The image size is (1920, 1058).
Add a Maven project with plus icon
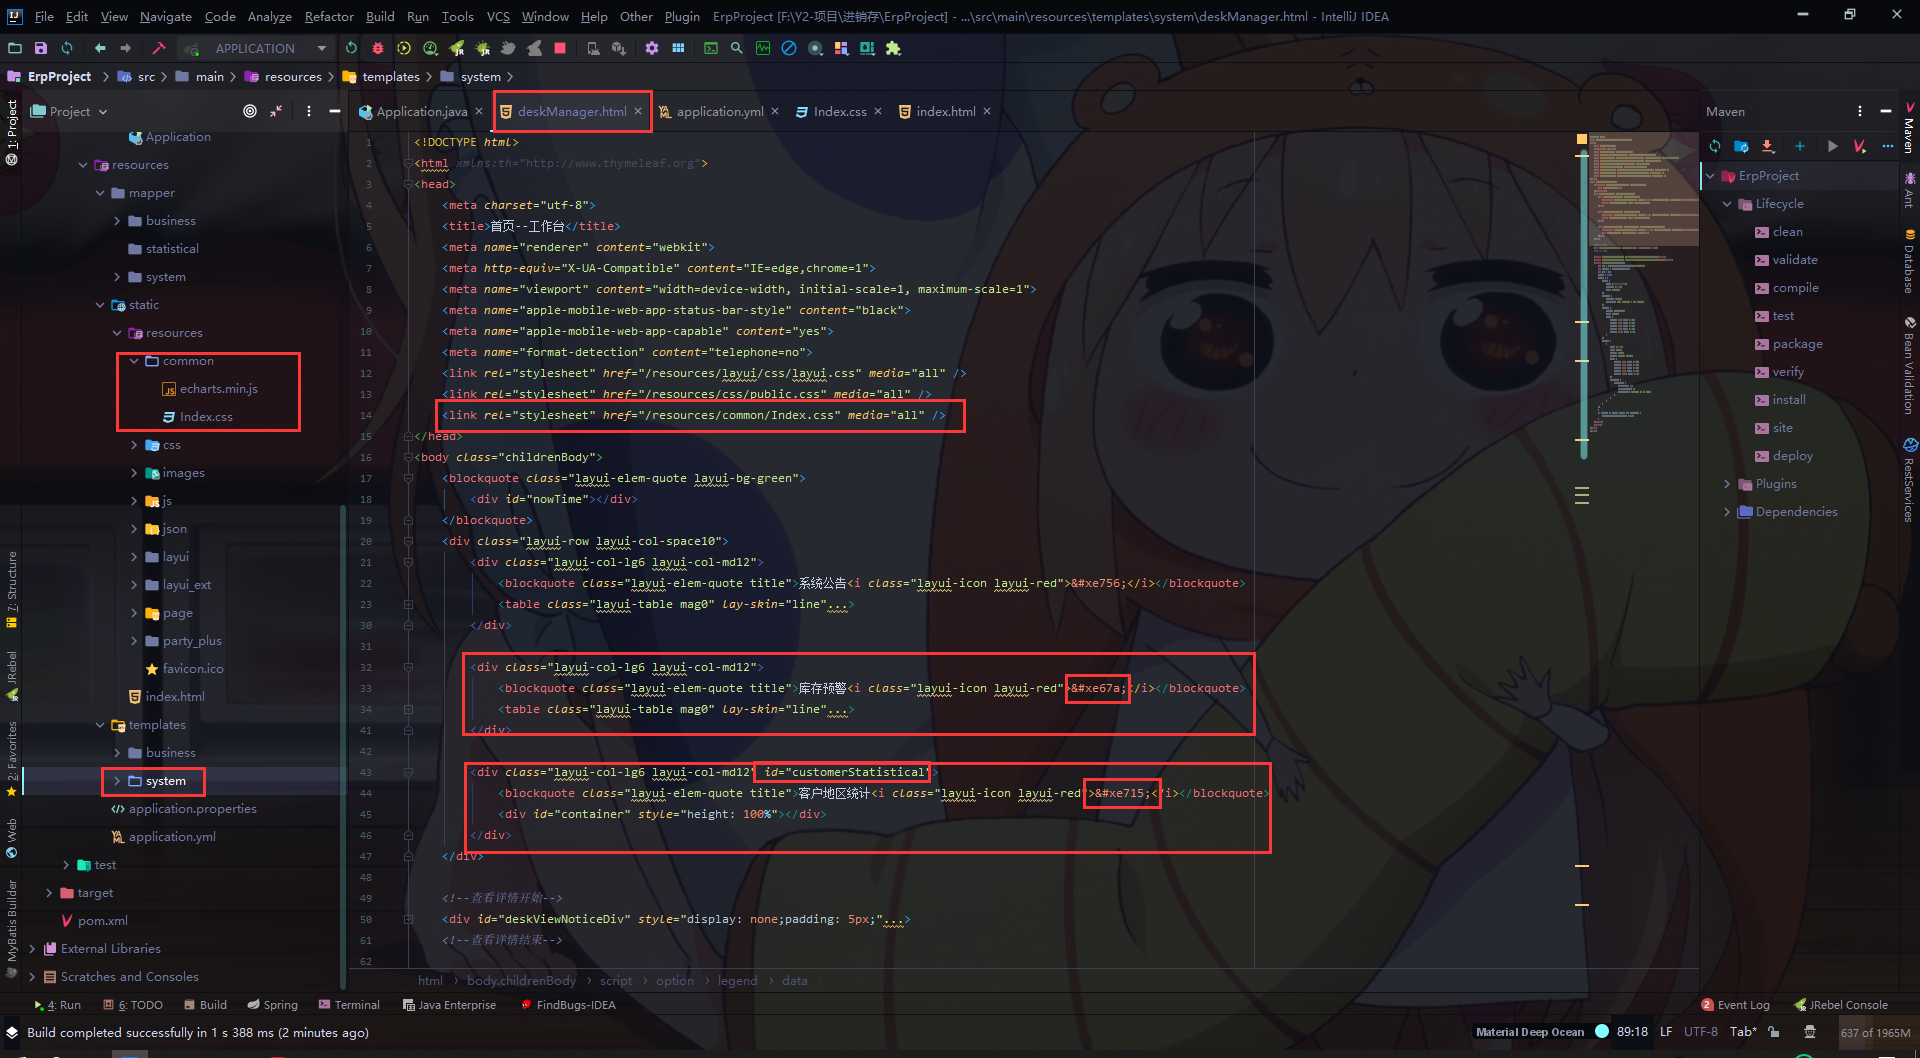click(1800, 146)
